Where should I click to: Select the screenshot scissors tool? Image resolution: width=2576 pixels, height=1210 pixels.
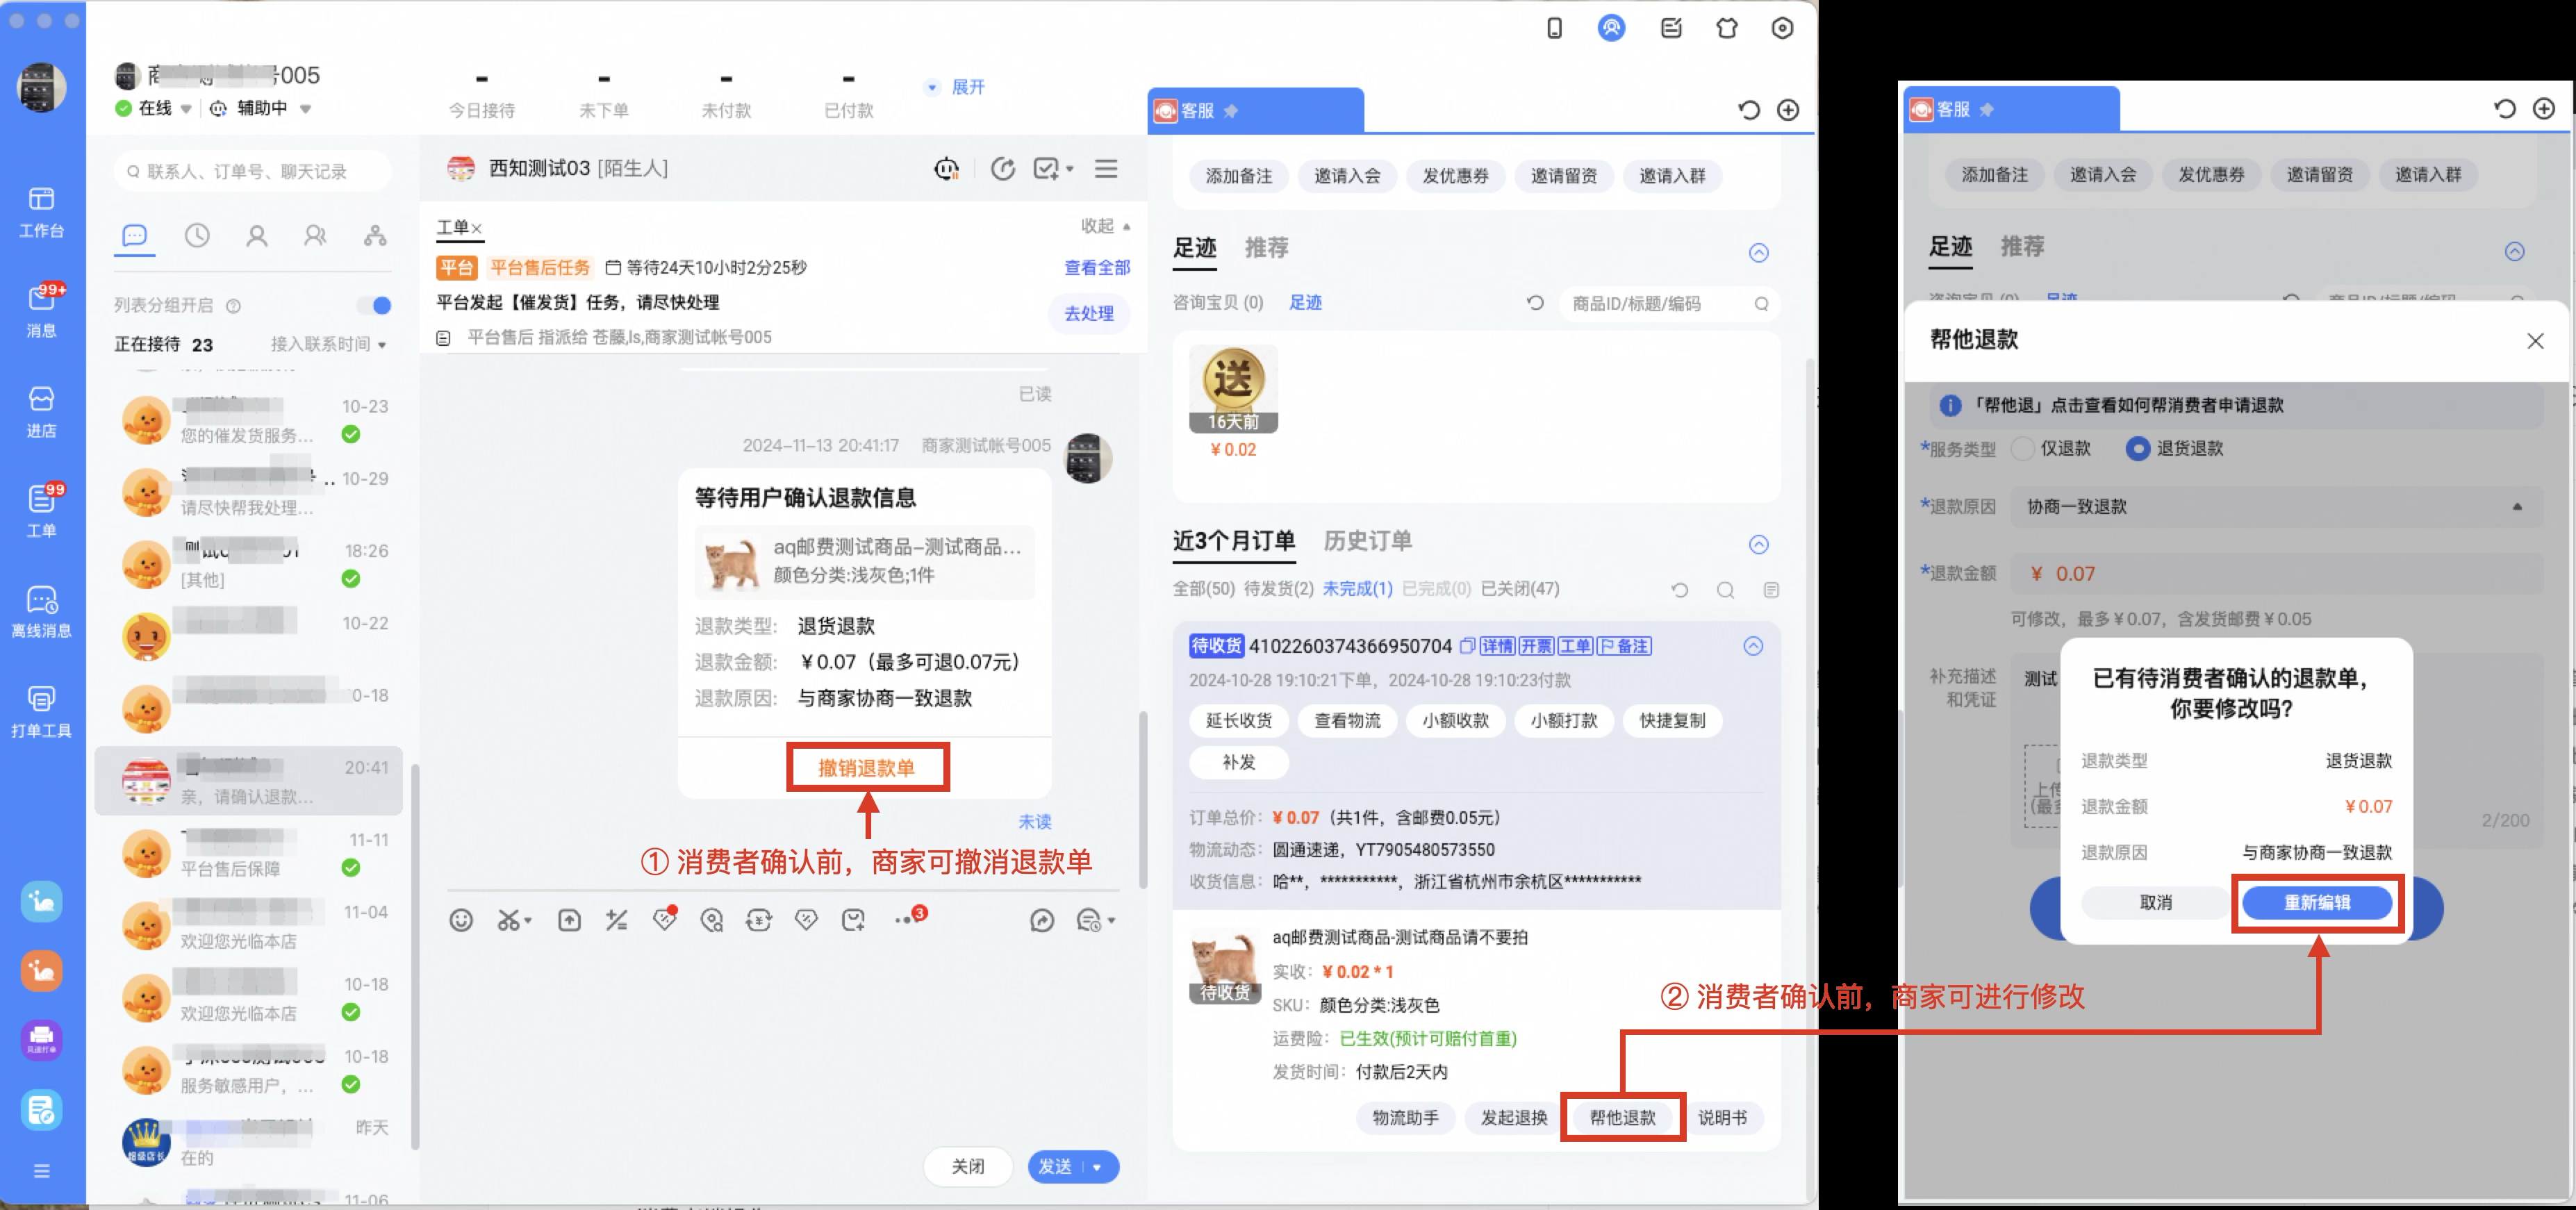click(x=508, y=920)
